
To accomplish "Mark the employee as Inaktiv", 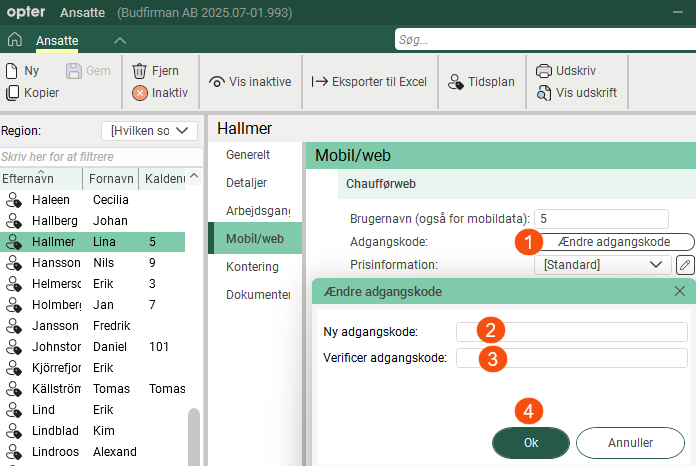I will click(x=160, y=93).
